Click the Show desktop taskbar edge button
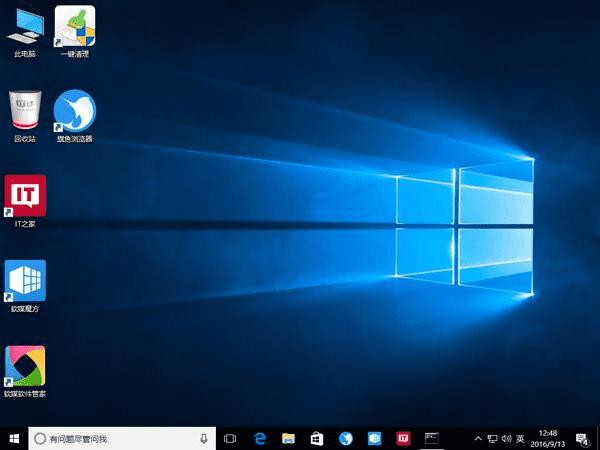This screenshot has height=450, width=600. [598, 439]
